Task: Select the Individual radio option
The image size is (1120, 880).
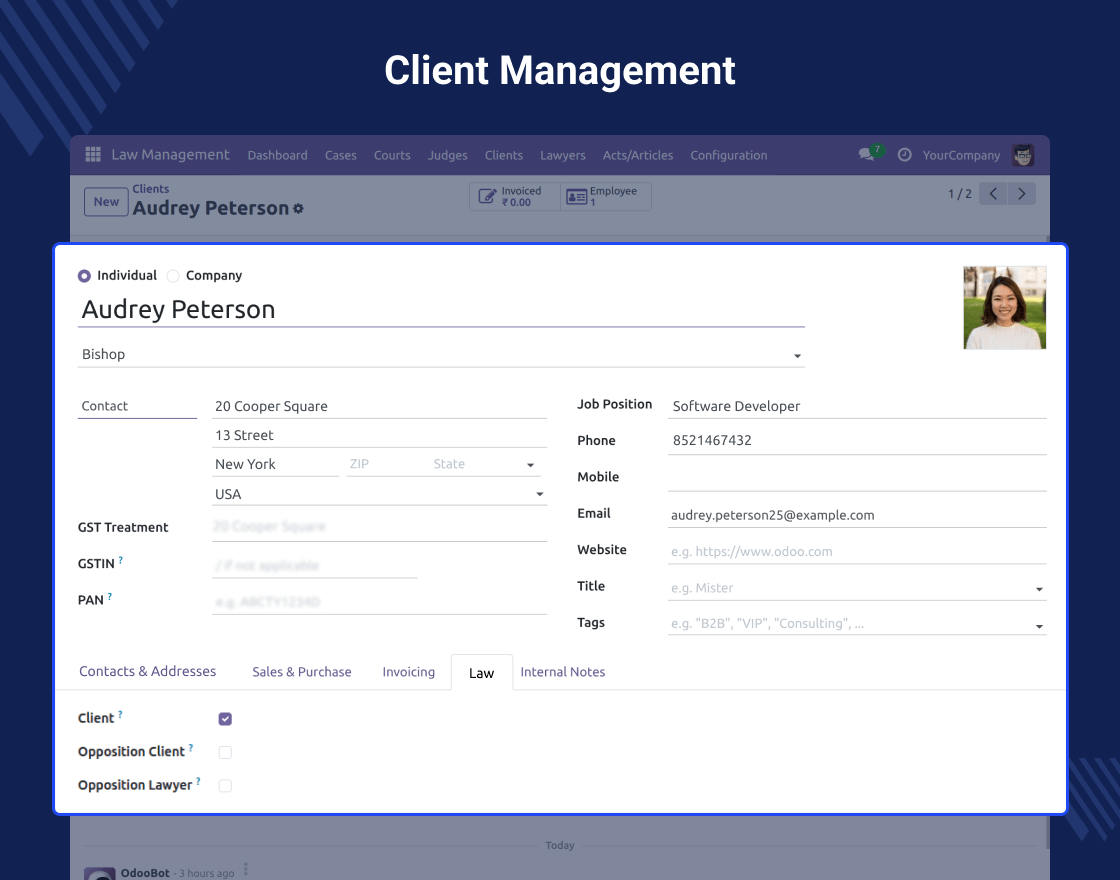Action: pos(84,276)
